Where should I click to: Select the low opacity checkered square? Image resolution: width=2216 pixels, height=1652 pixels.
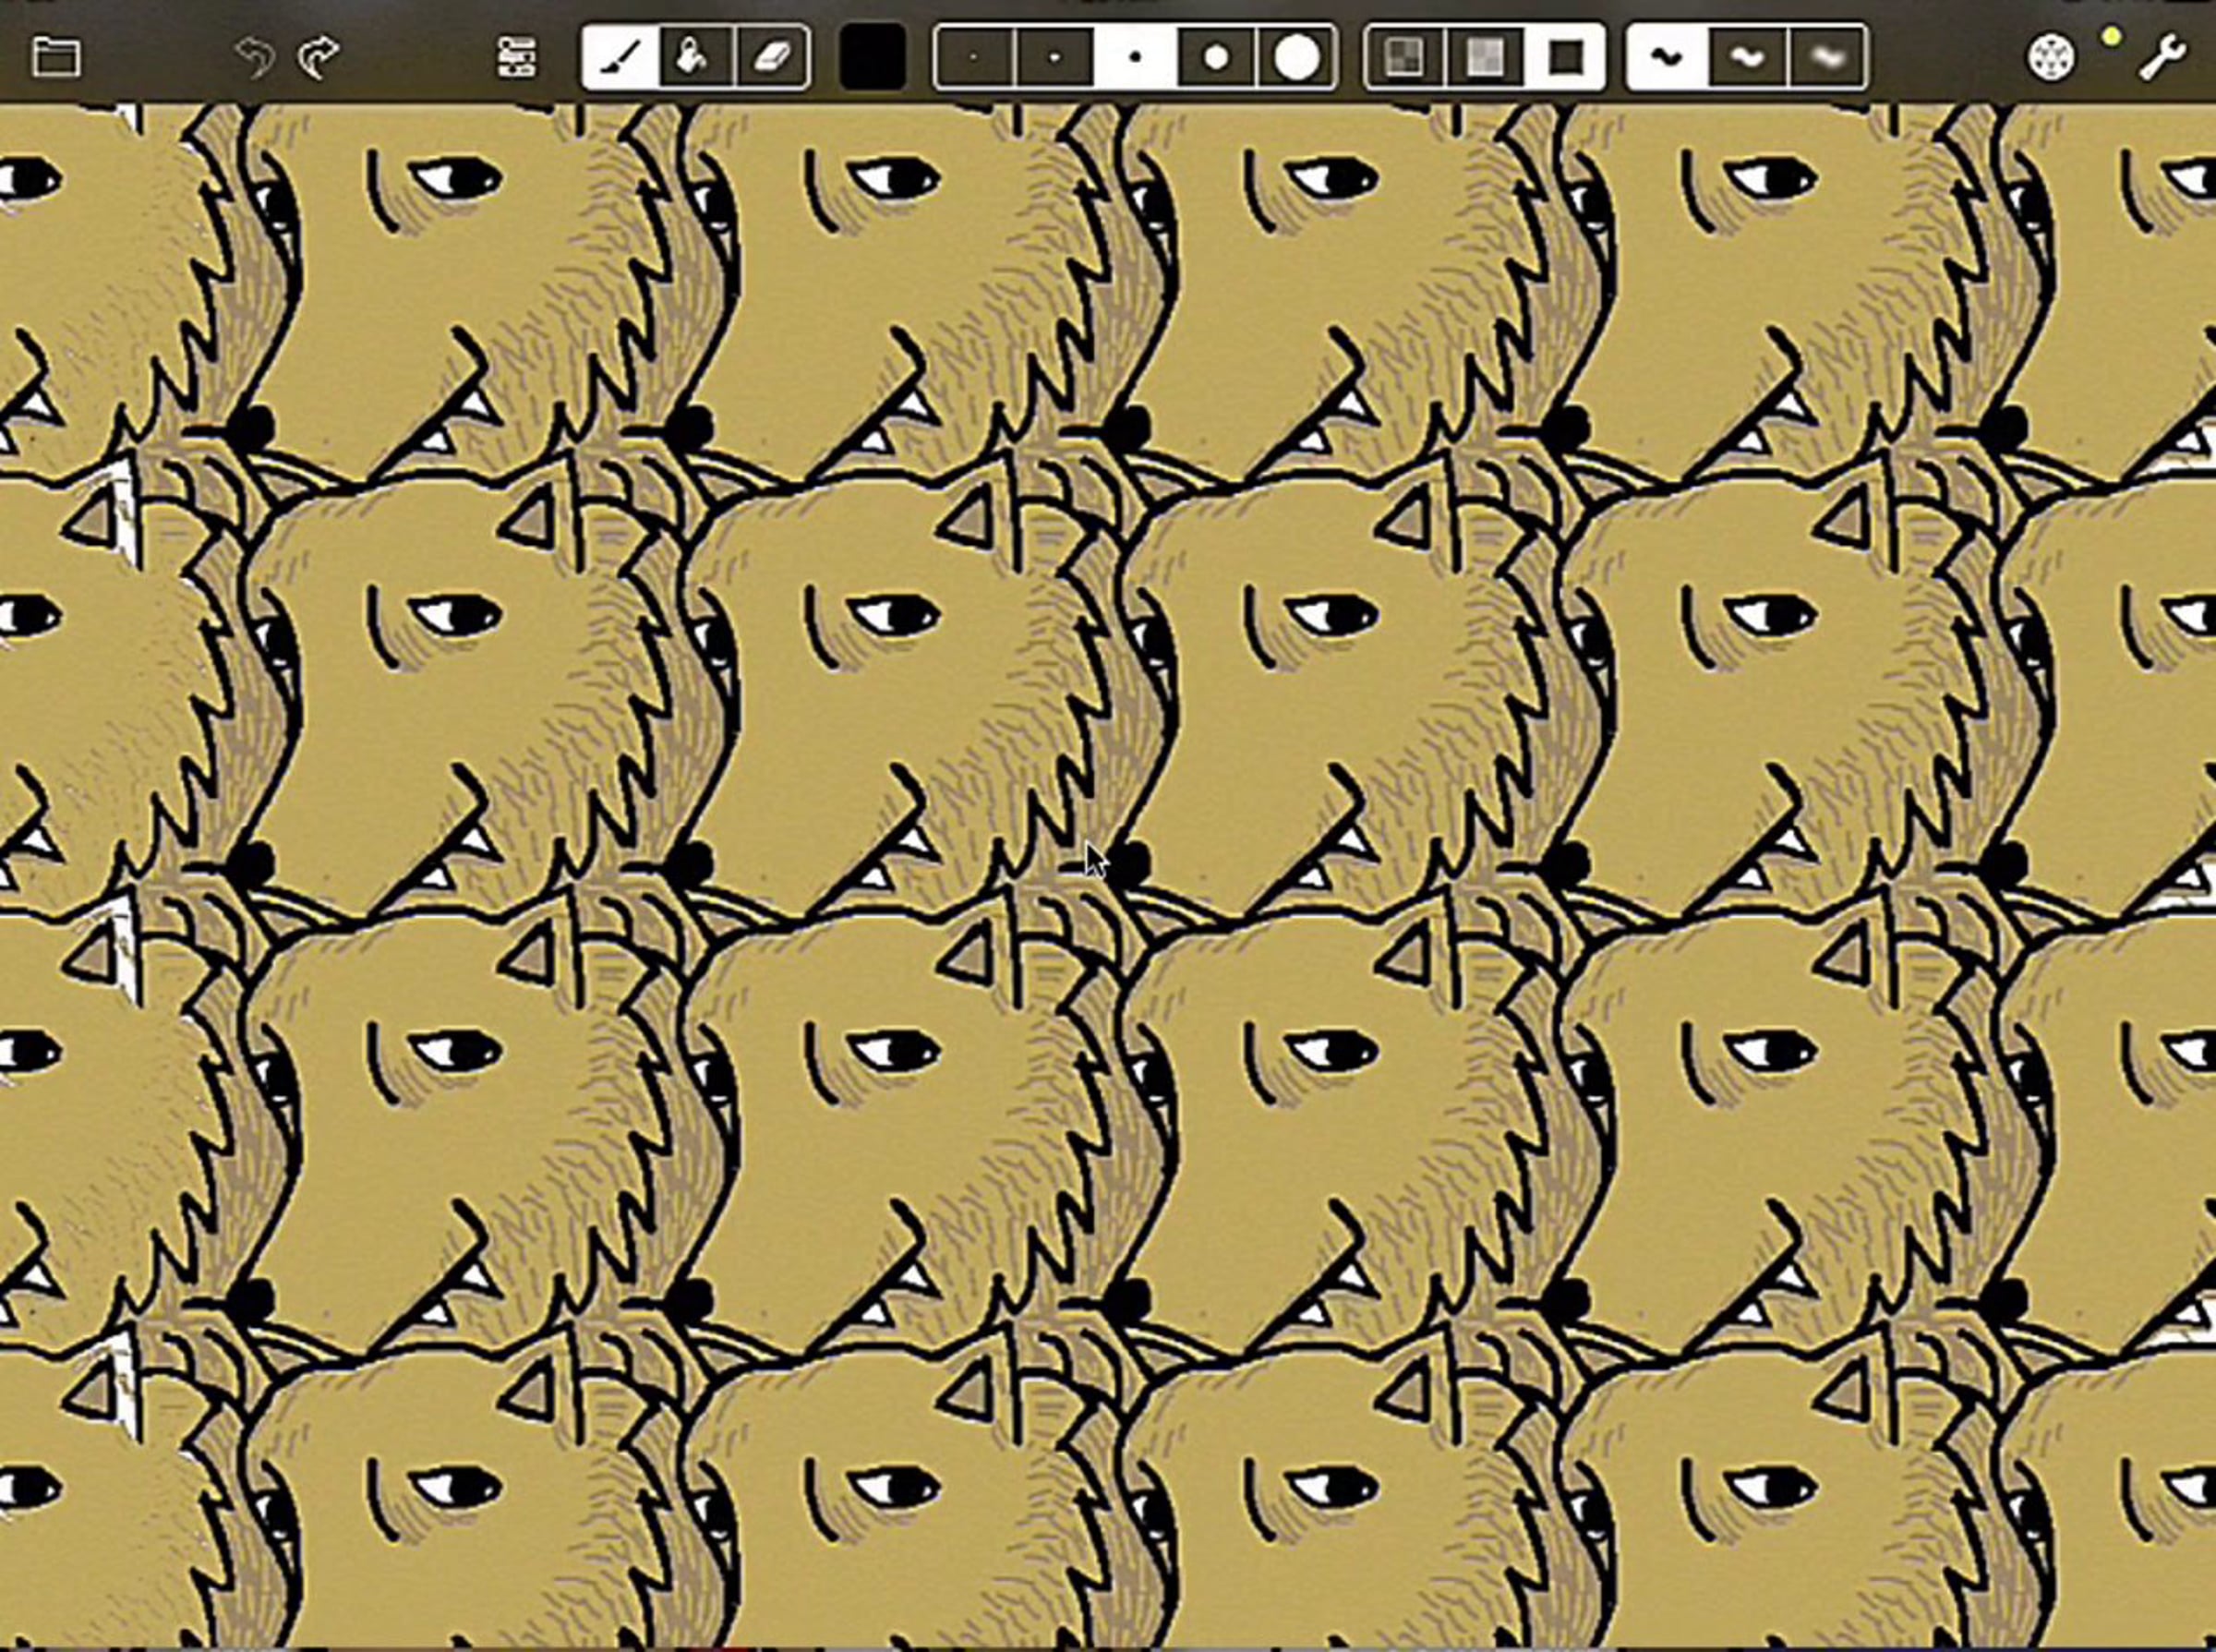click(x=1405, y=57)
